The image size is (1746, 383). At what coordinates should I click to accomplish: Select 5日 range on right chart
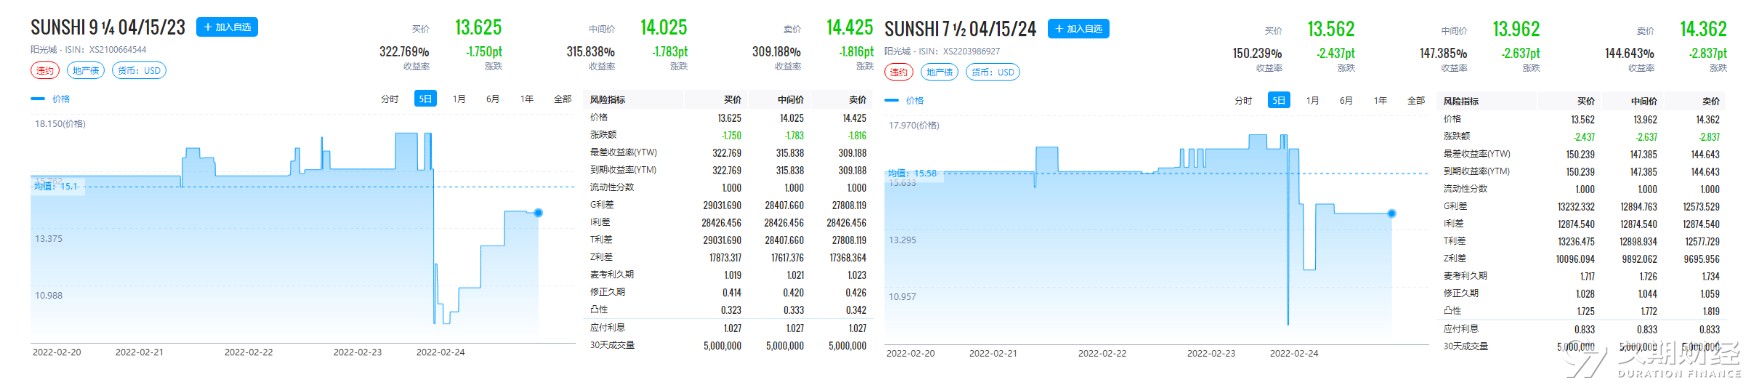coord(1279,100)
